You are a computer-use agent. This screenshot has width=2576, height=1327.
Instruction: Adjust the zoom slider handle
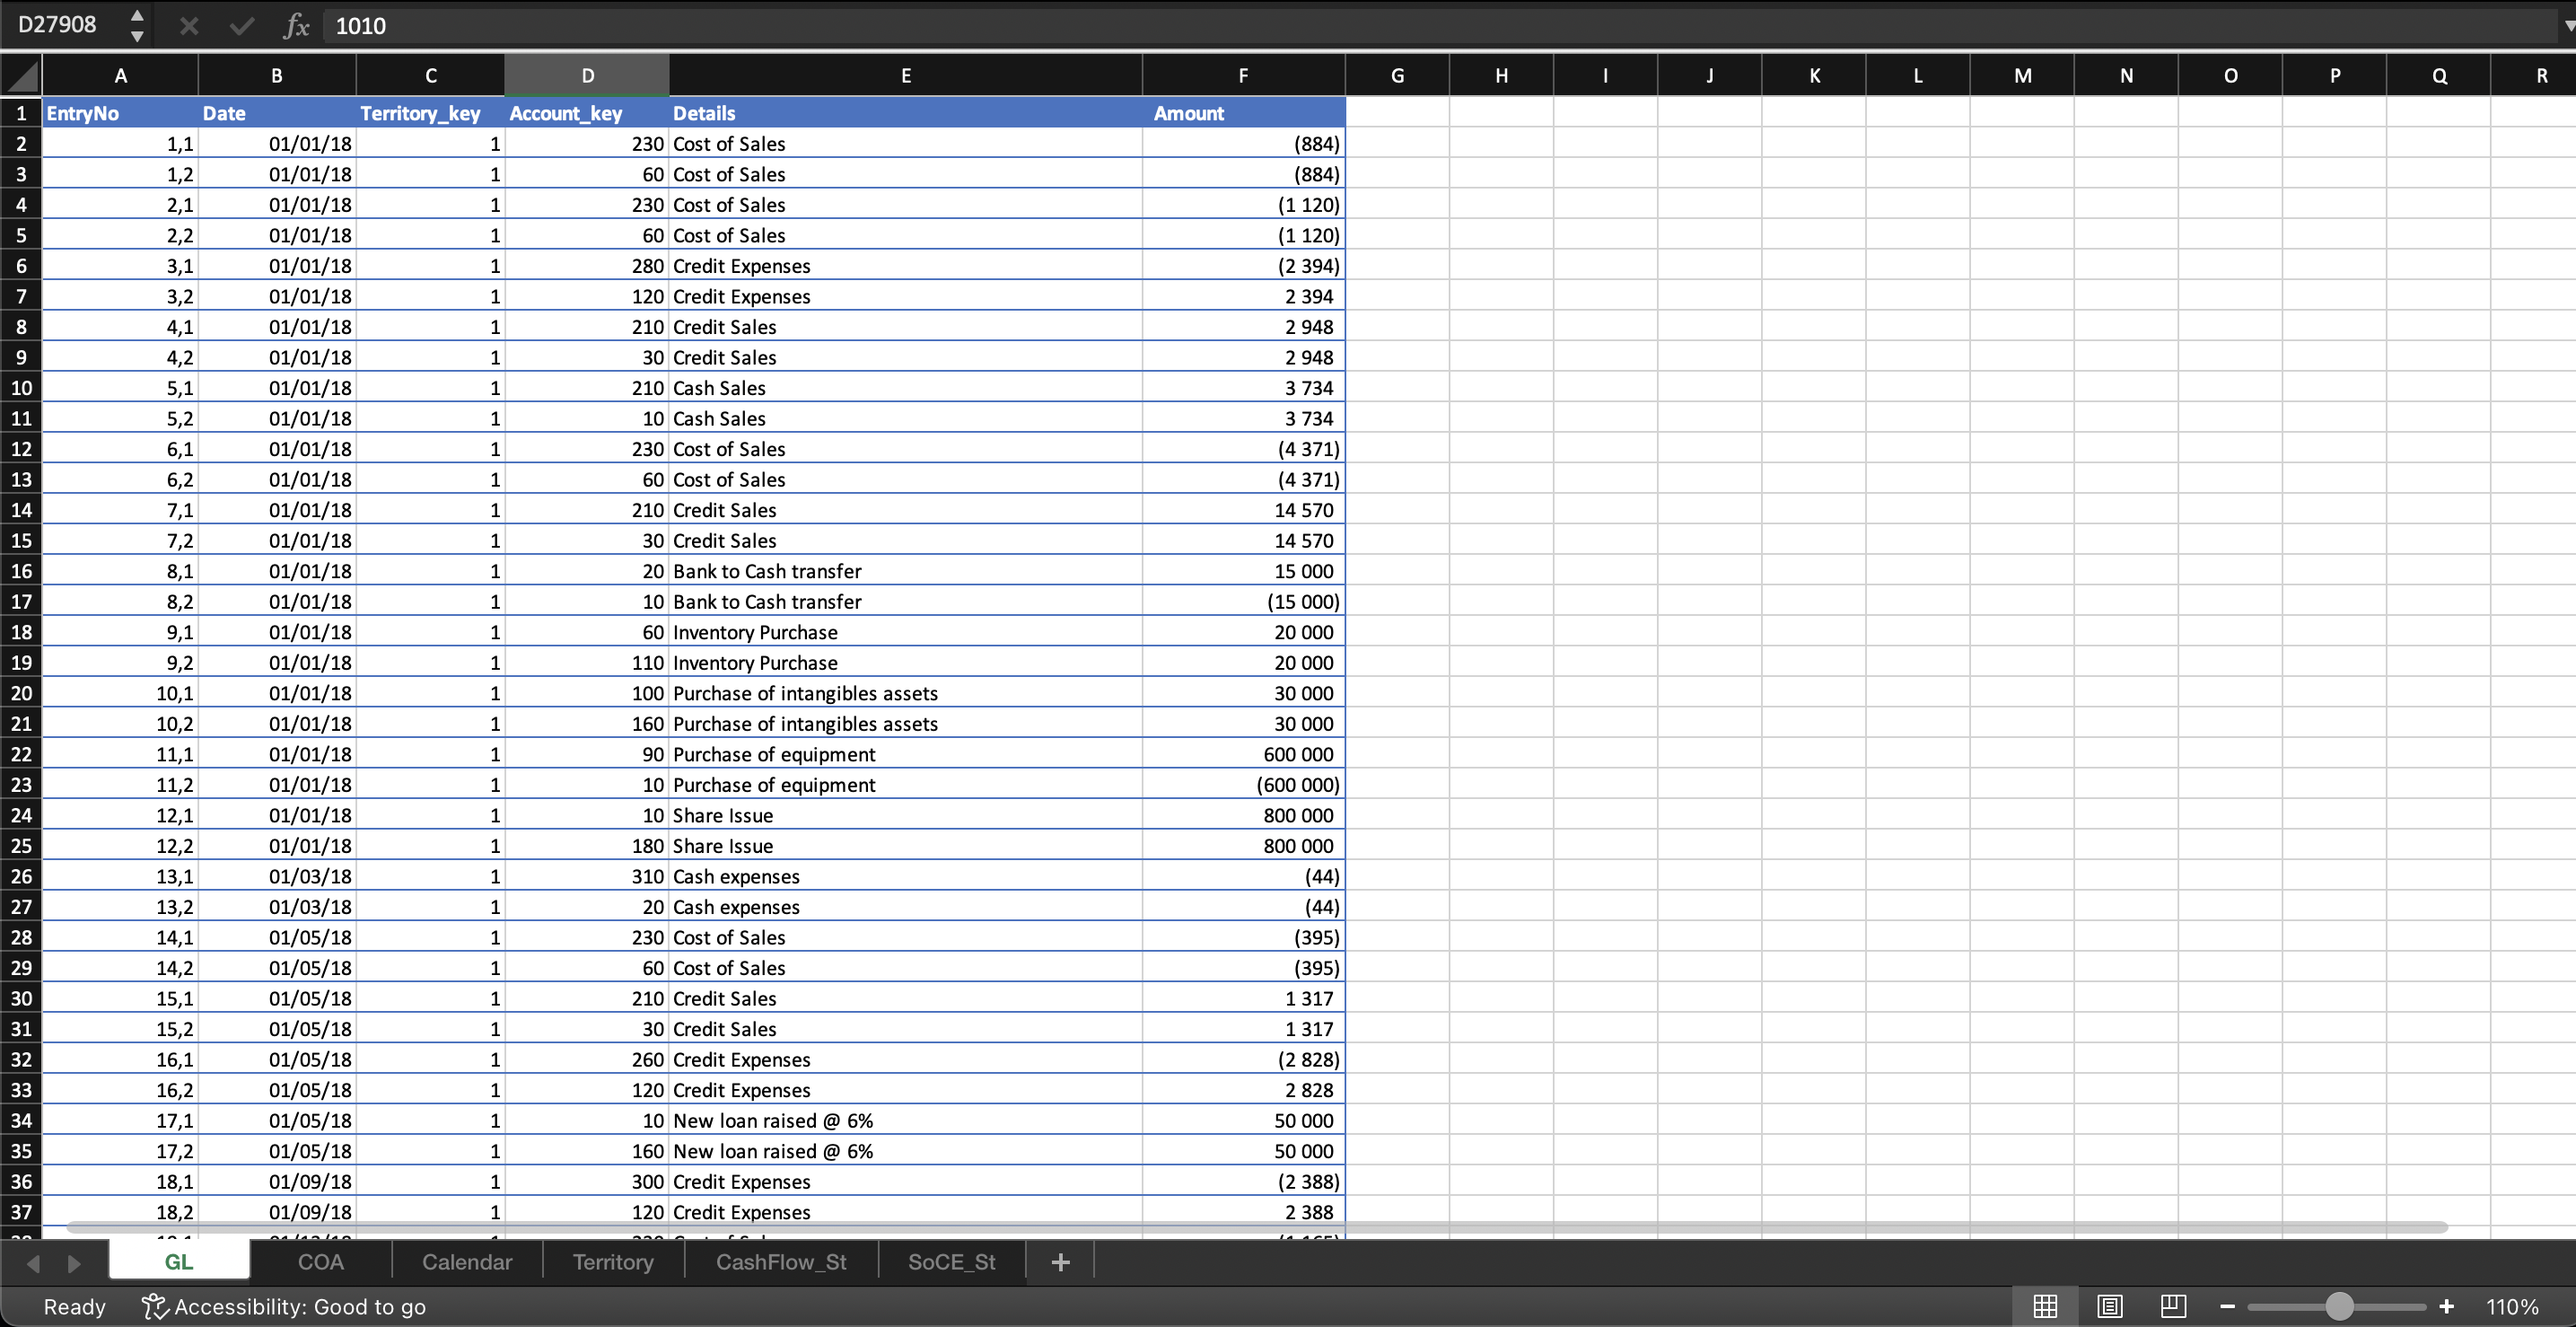tap(2339, 1306)
